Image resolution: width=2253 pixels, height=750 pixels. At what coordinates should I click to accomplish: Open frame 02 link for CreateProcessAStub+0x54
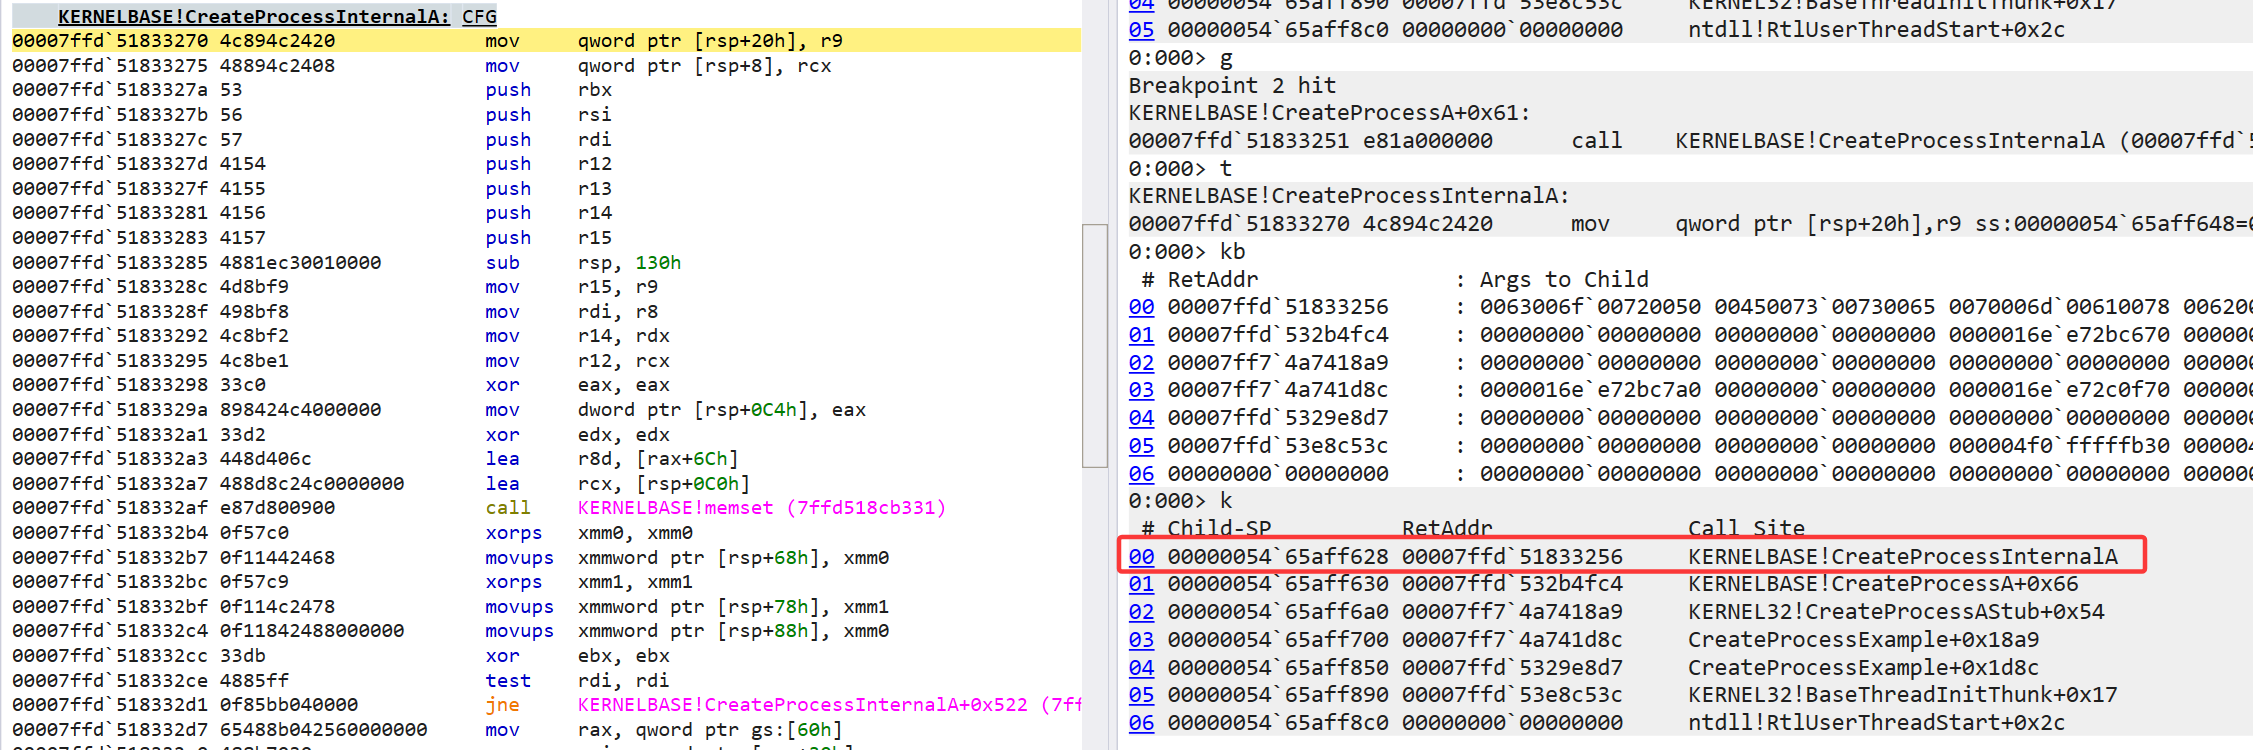(1141, 612)
